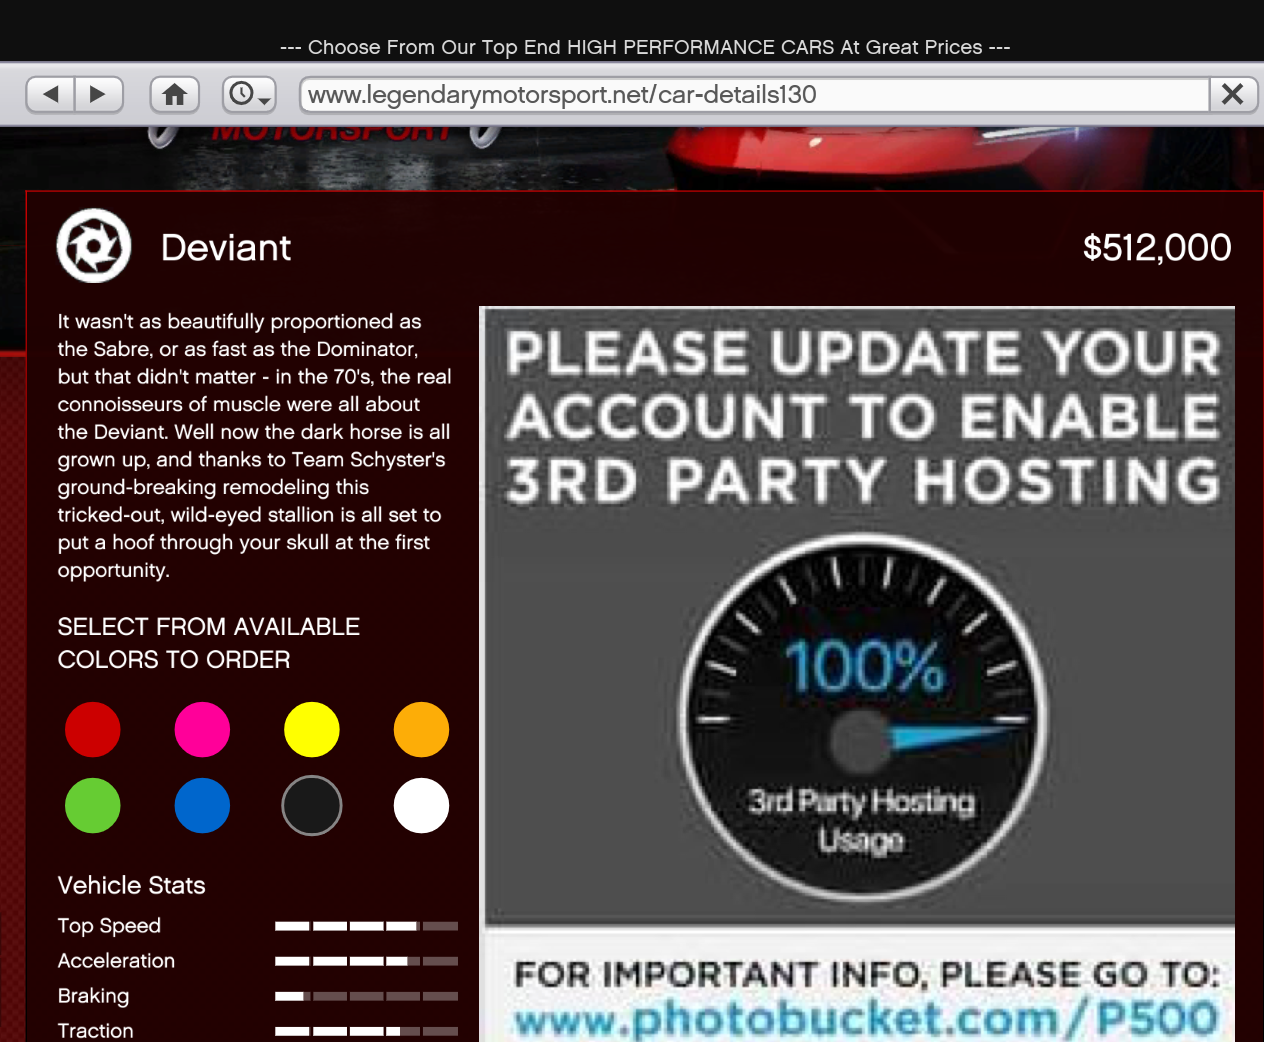Screen dimensions: 1264x1042
Task: Select the pink color swatch
Action: click(x=202, y=730)
